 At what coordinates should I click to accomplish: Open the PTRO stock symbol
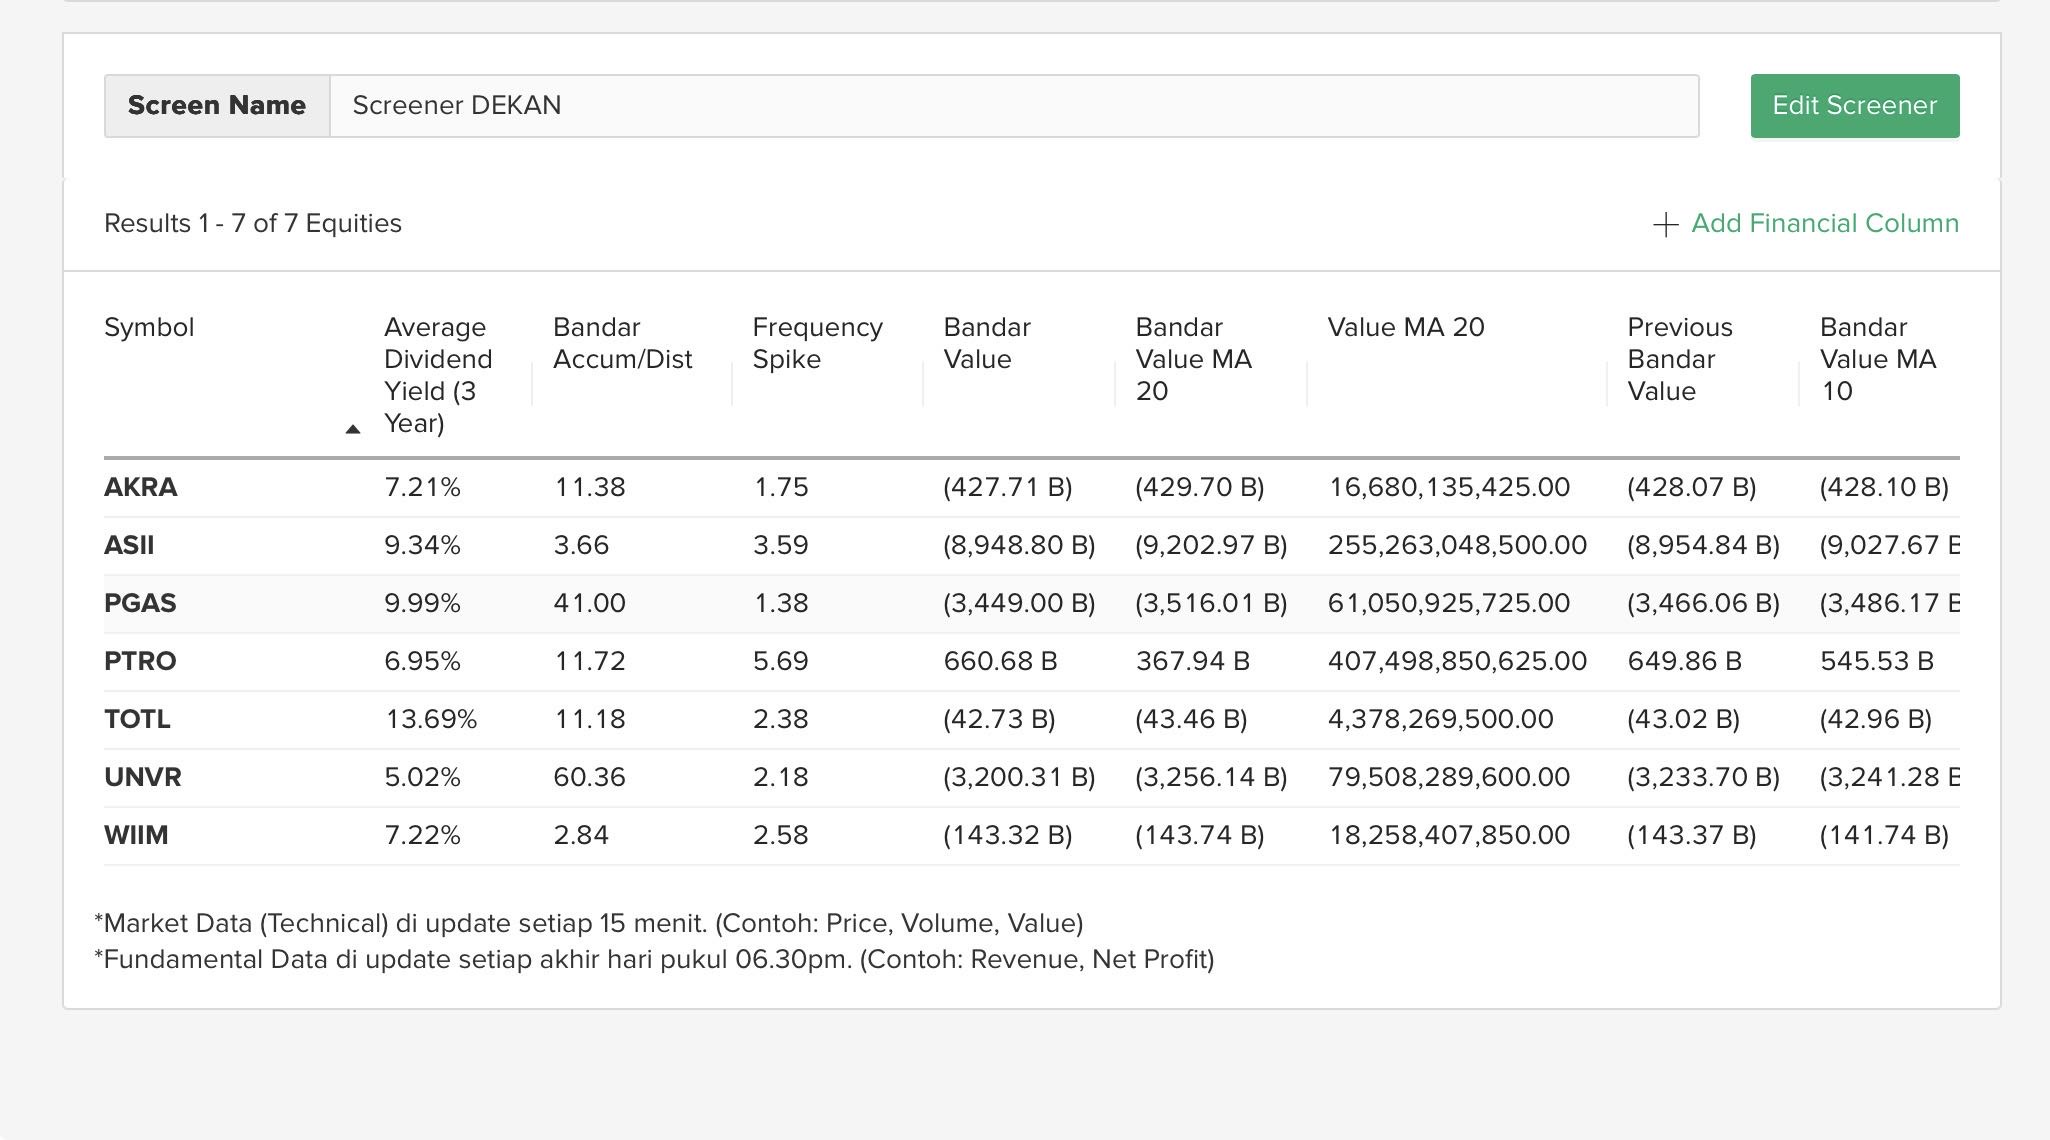point(140,662)
